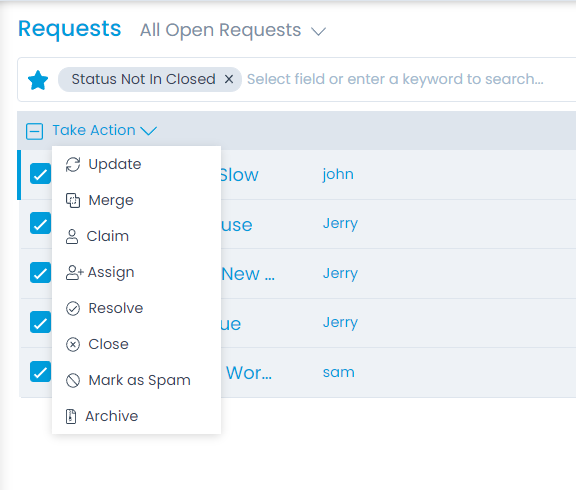Image resolution: width=576 pixels, height=490 pixels.
Task: Toggle the select-all checkbox beside Take Action
Action: (35, 131)
